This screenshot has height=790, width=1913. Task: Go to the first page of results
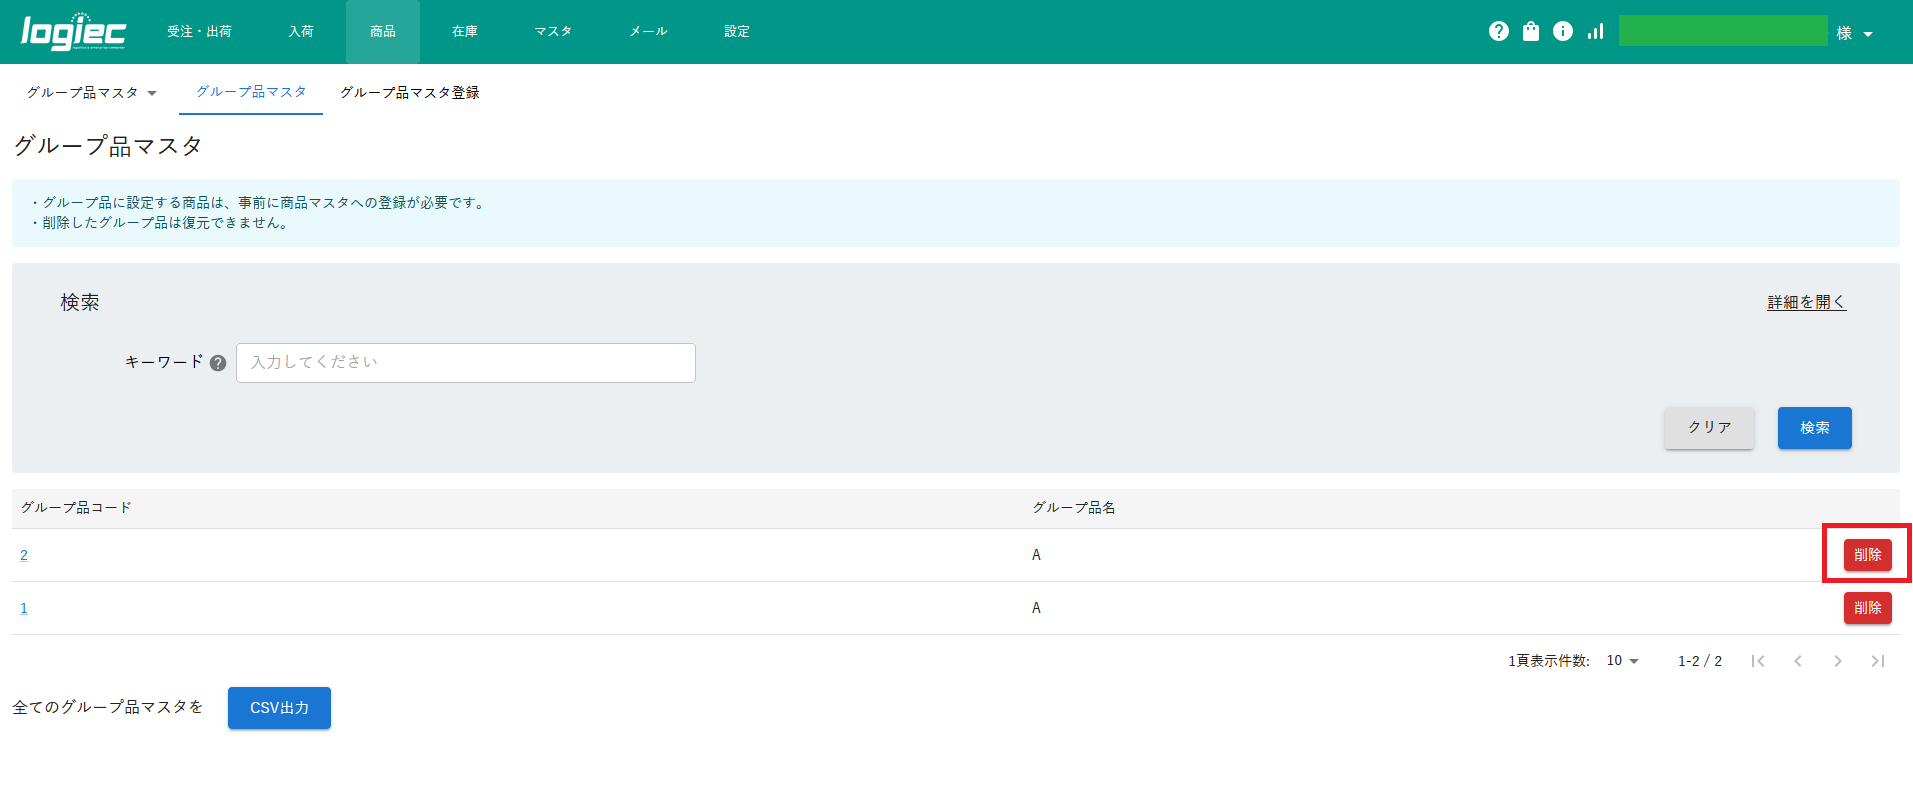pos(1758,661)
